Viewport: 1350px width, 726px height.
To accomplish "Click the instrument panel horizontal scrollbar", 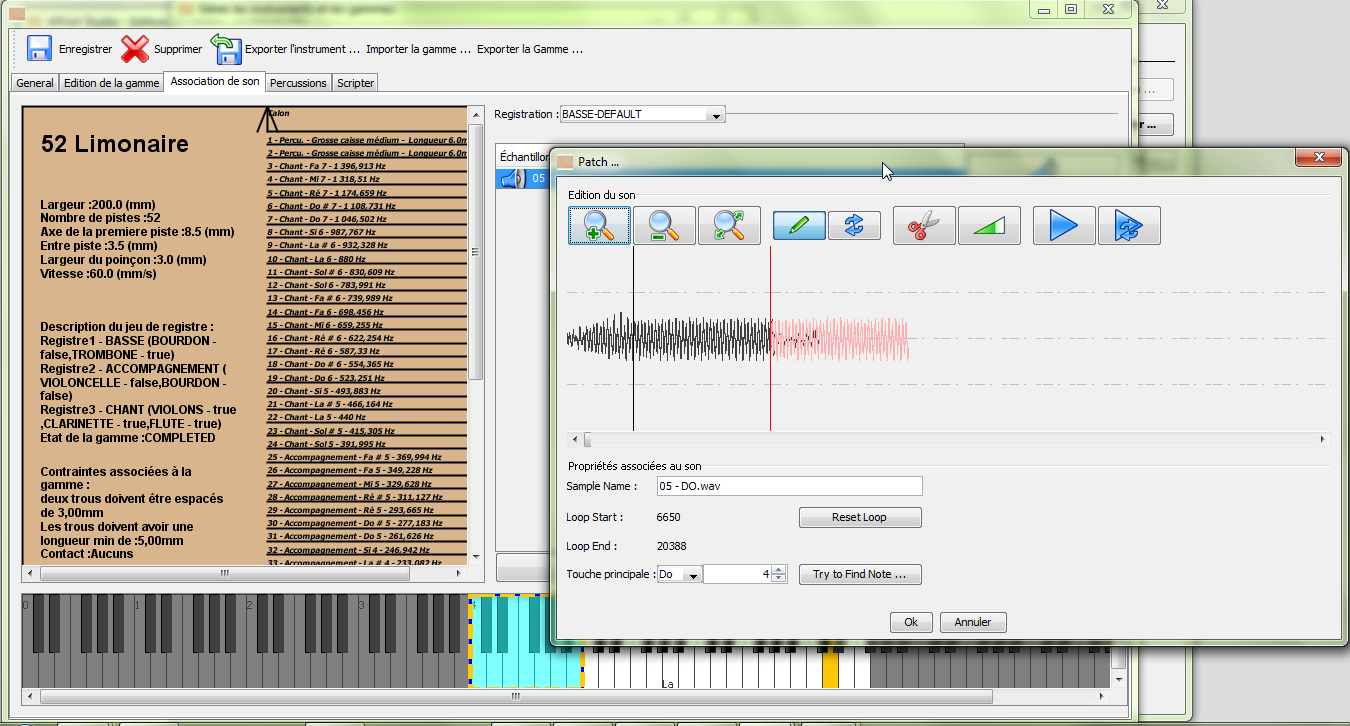I will [x=225, y=574].
